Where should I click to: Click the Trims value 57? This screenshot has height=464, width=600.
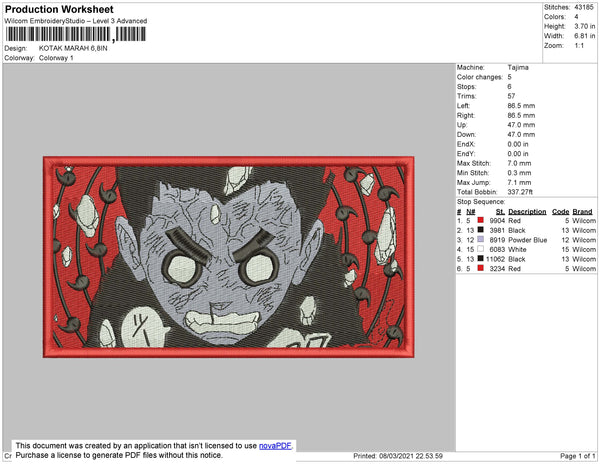pos(511,96)
